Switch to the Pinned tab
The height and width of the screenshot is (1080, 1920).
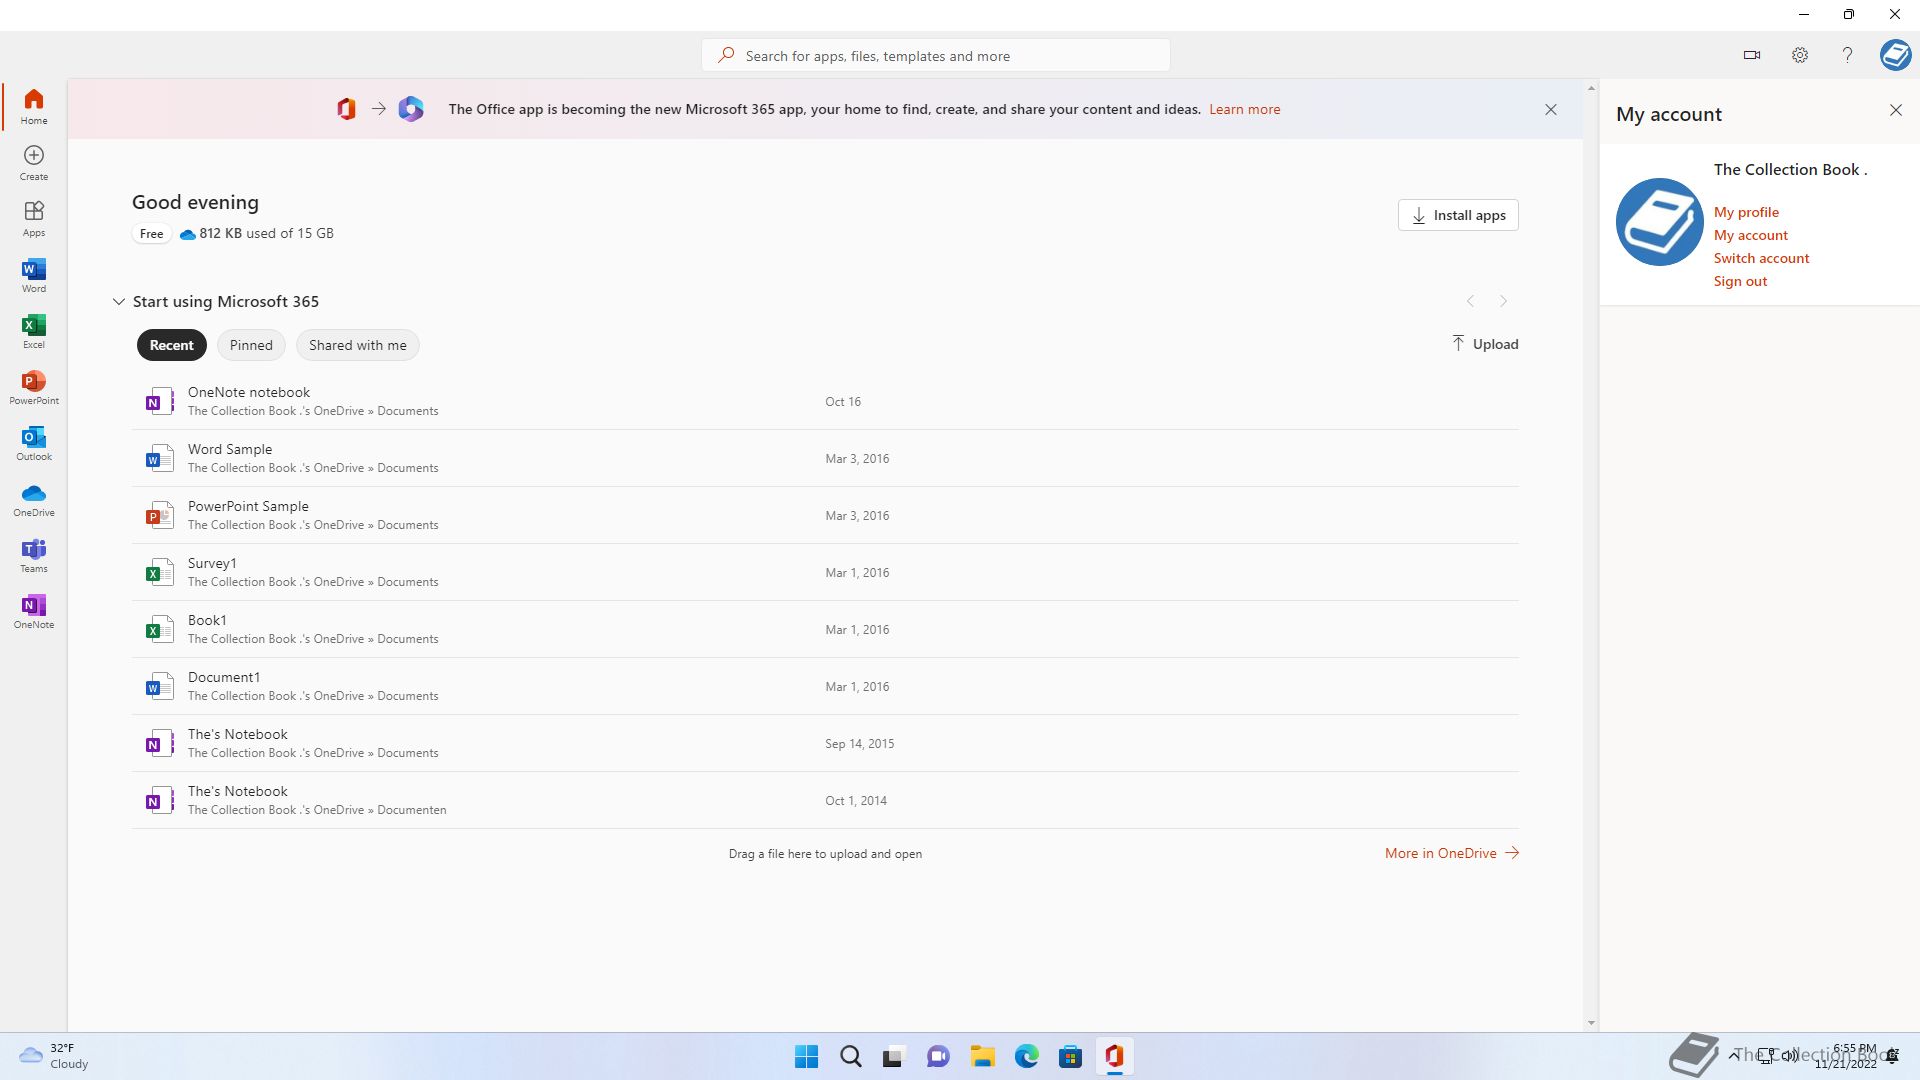click(x=251, y=345)
